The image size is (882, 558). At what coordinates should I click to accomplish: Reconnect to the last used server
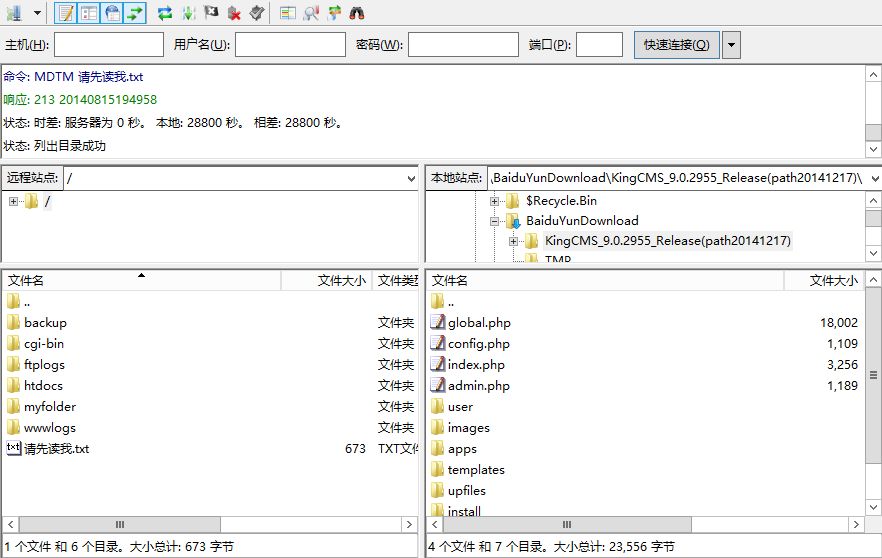(257, 12)
